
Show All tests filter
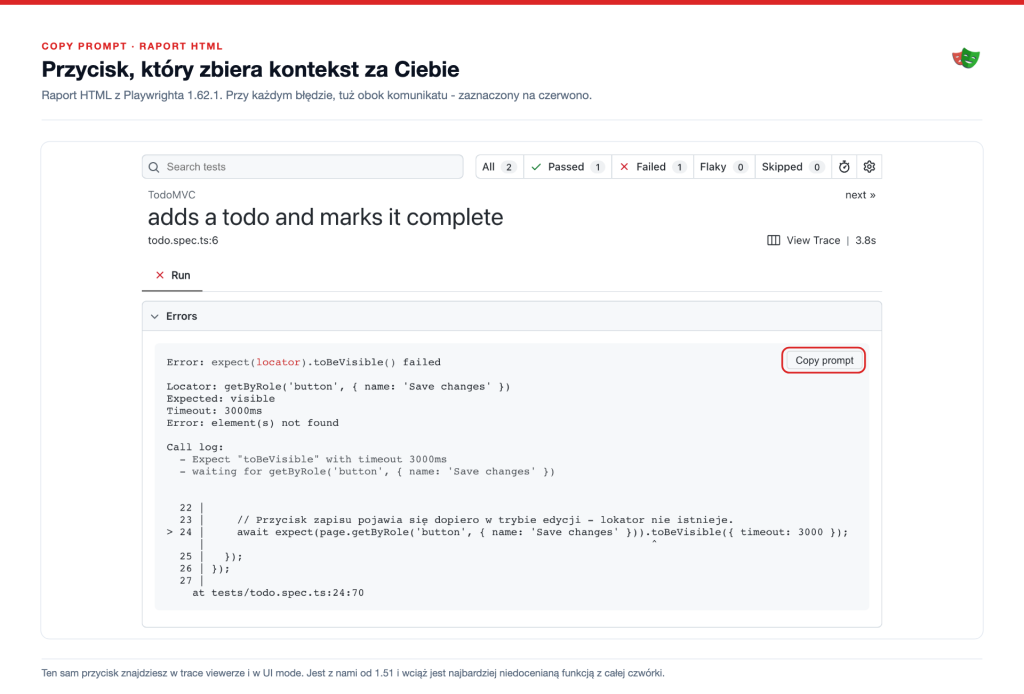point(500,167)
